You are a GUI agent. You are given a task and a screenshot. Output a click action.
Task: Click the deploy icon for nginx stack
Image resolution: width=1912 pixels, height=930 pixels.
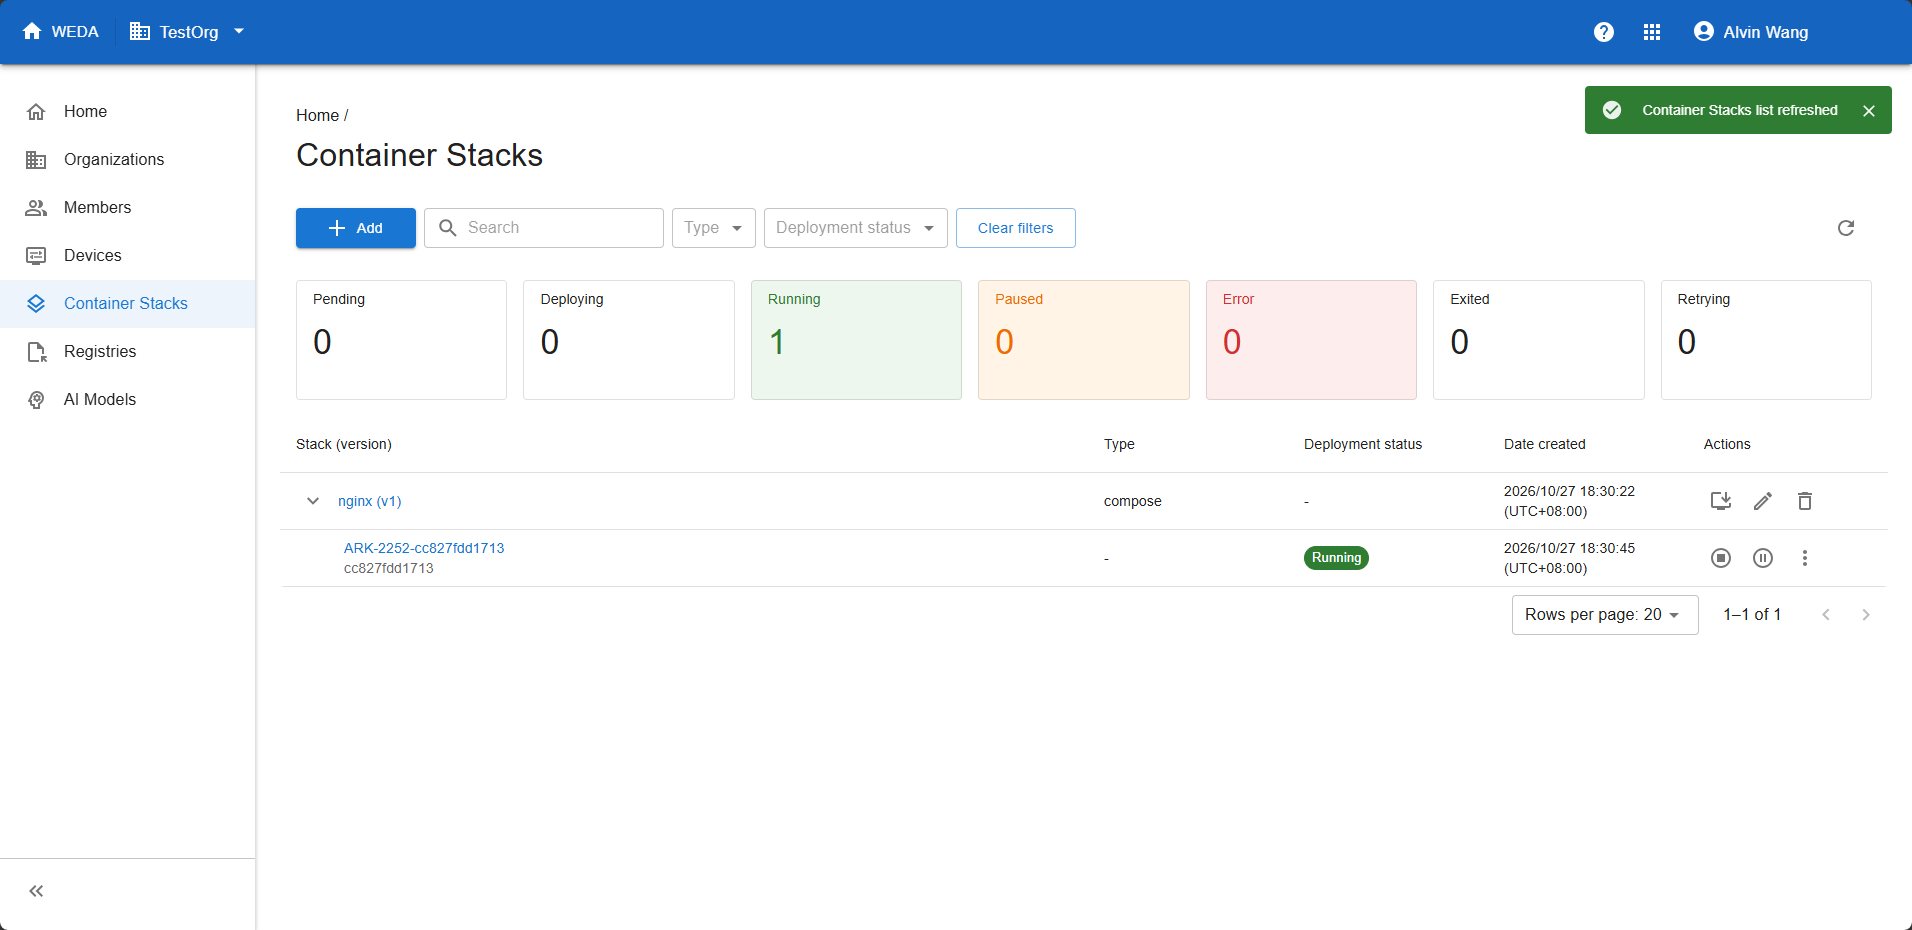1721,501
